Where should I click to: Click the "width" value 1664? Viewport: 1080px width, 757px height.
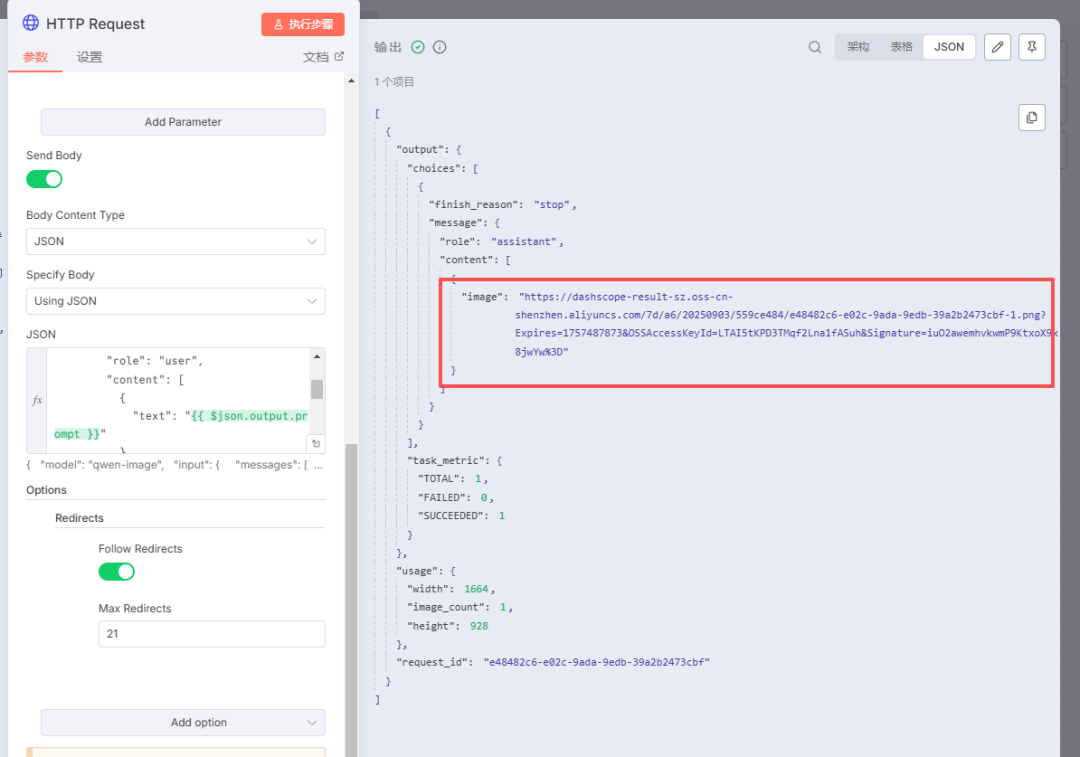point(476,589)
